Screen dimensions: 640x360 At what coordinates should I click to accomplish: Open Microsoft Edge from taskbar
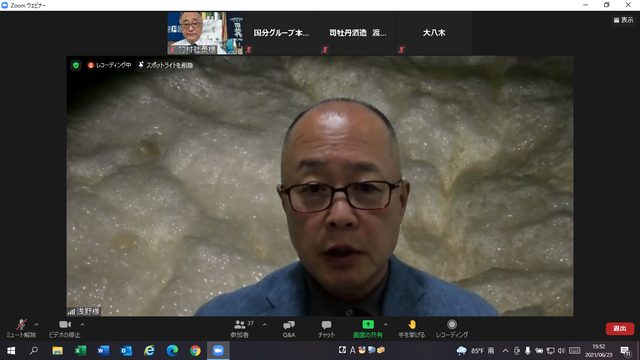[x=172, y=351]
